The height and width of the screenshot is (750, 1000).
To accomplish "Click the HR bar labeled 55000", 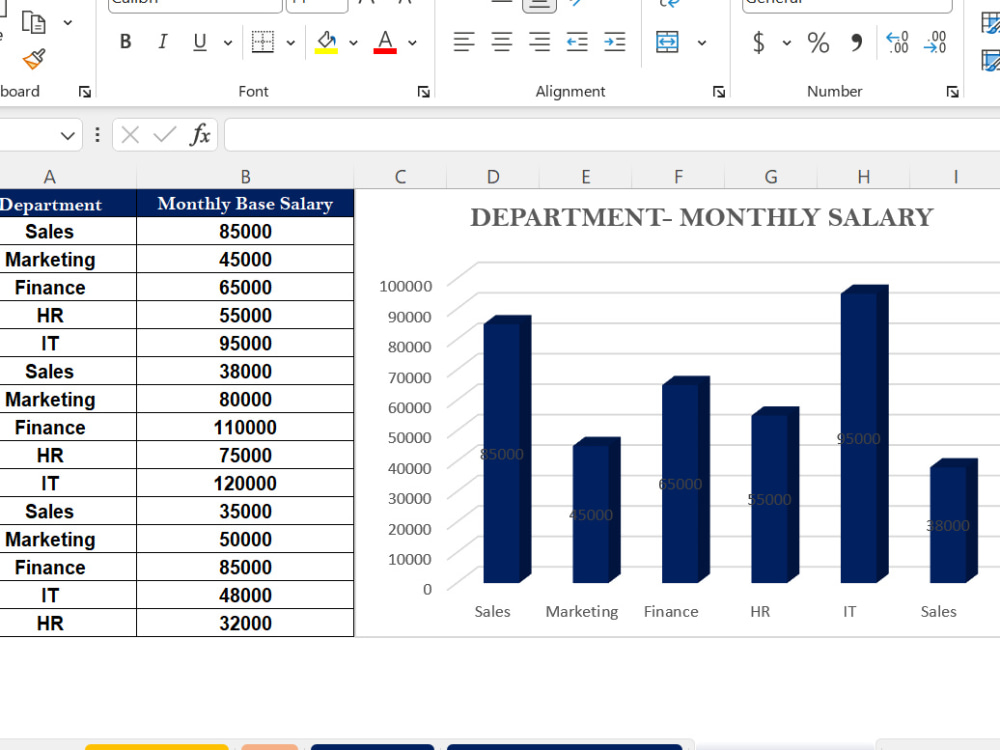I will (x=775, y=495).
